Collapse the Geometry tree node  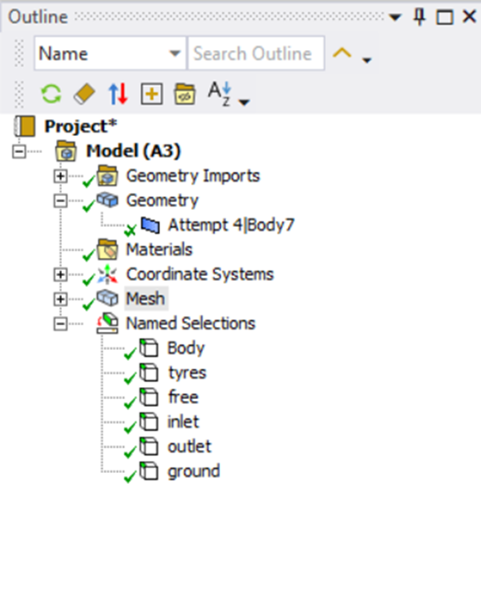(60, 200)
